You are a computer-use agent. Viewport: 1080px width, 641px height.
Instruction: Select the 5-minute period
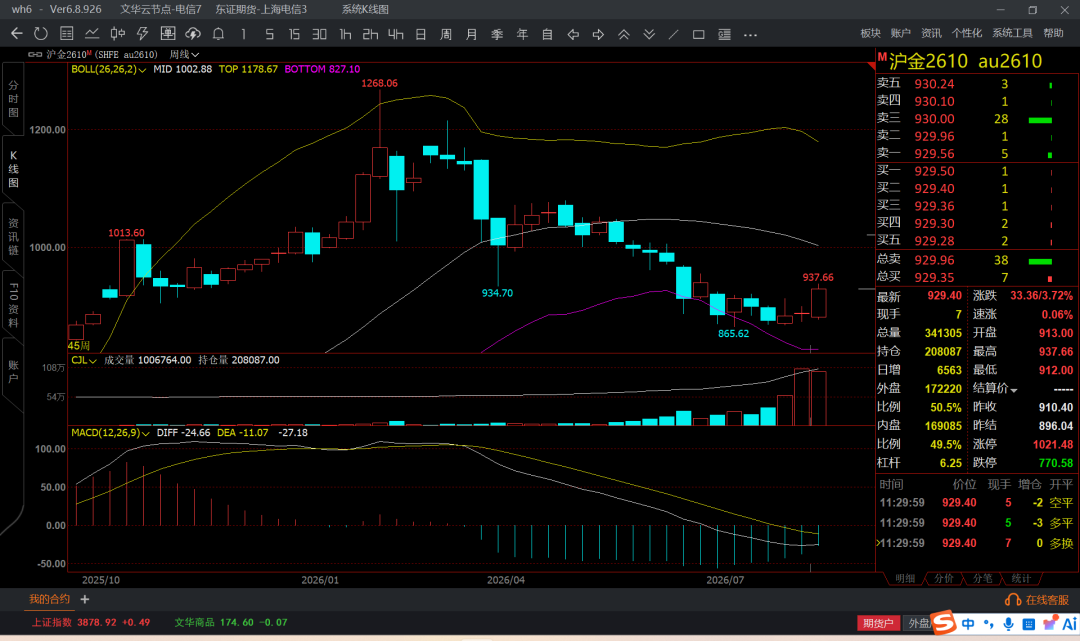(269, 34)
